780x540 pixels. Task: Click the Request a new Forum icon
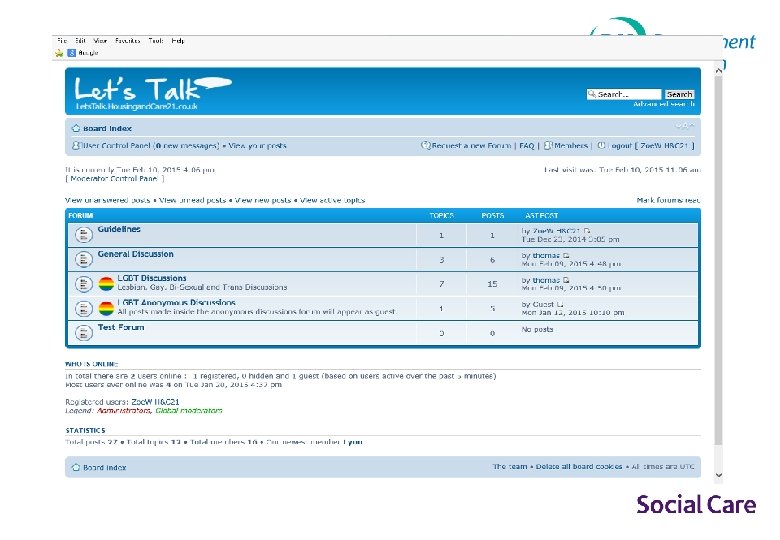pos(425,146)
